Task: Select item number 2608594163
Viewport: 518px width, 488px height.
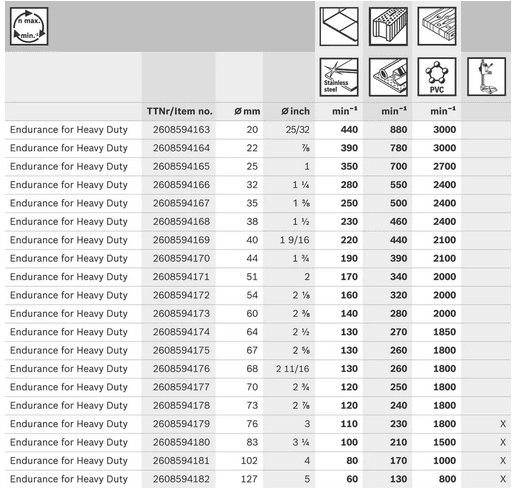Action: (x=181, y=130)
